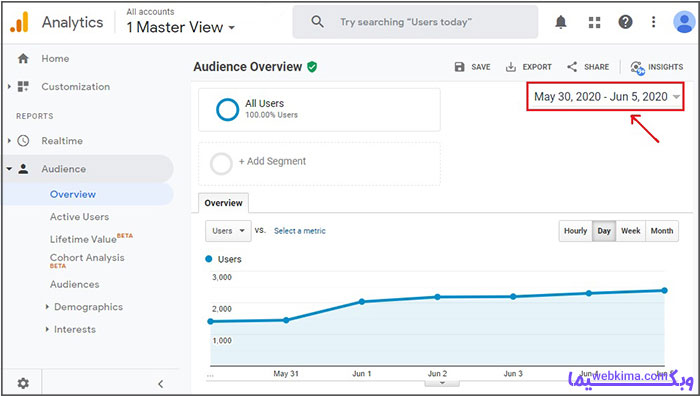Viewport: 700px width, 396px height.
Task: Click the All Users segment box
Action: click(319, 110)
